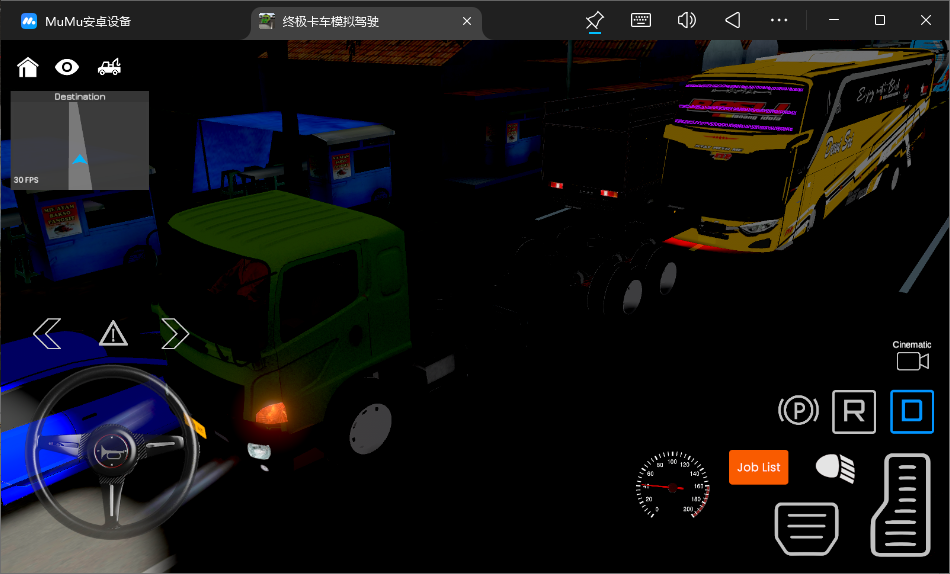Engage the parking brake button
Image resolution: width=950 pixels, height=574 pixels.
(x=798, y=410)
